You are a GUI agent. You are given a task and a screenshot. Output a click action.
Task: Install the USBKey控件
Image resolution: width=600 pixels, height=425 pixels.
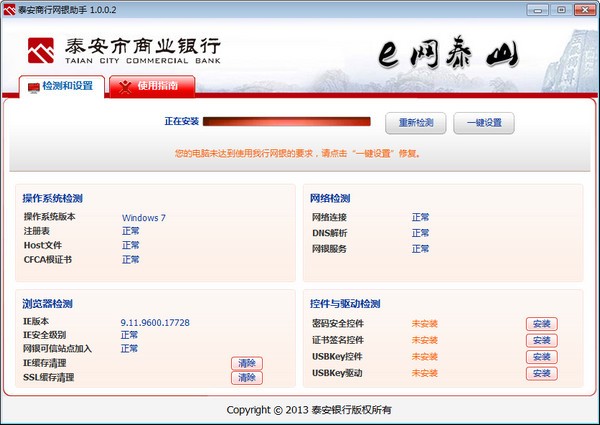click(541, 357)
